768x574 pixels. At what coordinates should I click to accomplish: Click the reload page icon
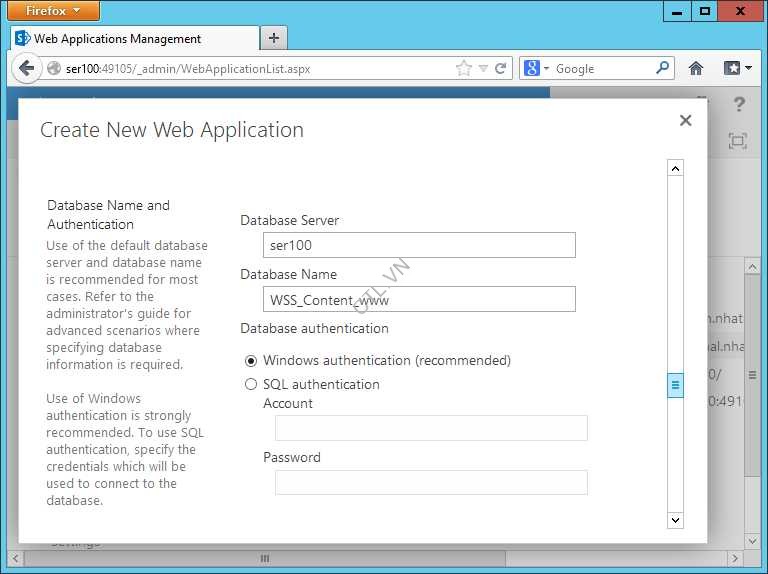501,68
